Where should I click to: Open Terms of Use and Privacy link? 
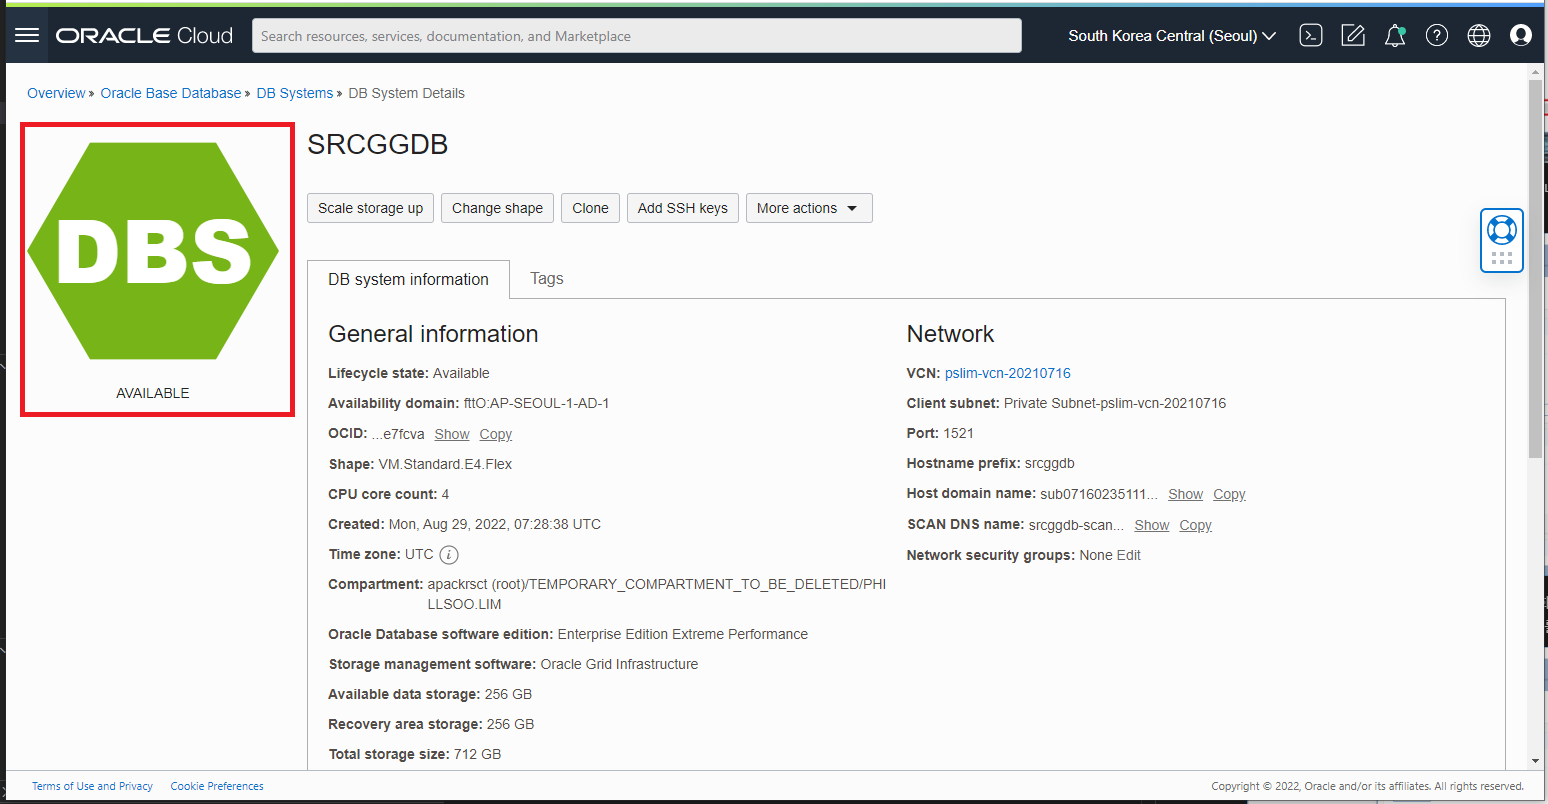[x=92, y=786]
